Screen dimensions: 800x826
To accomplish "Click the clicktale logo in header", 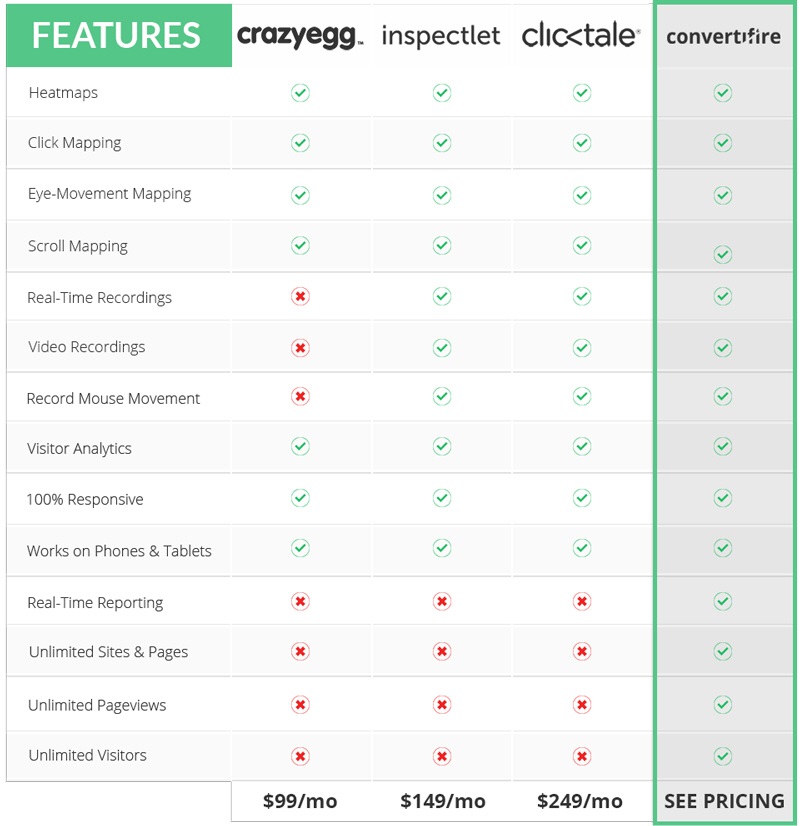I will [x=581, y=35].
